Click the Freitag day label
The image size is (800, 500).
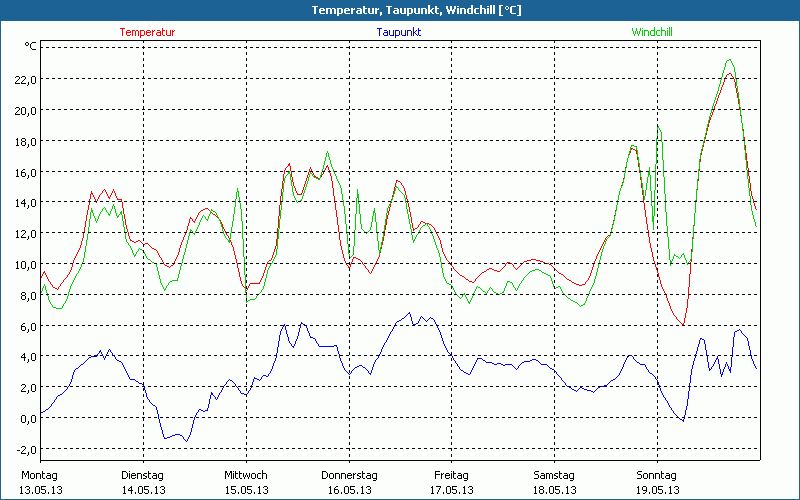coord(452,476)
